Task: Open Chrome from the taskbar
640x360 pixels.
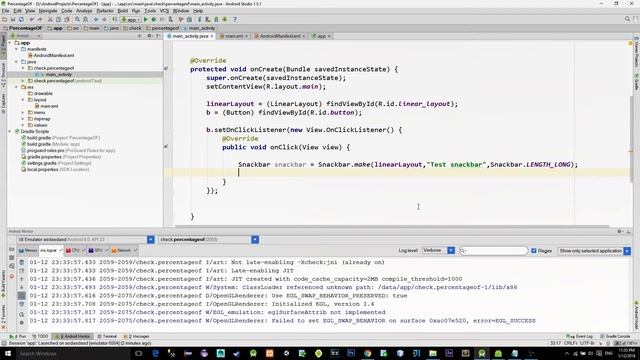Action: 367,353
